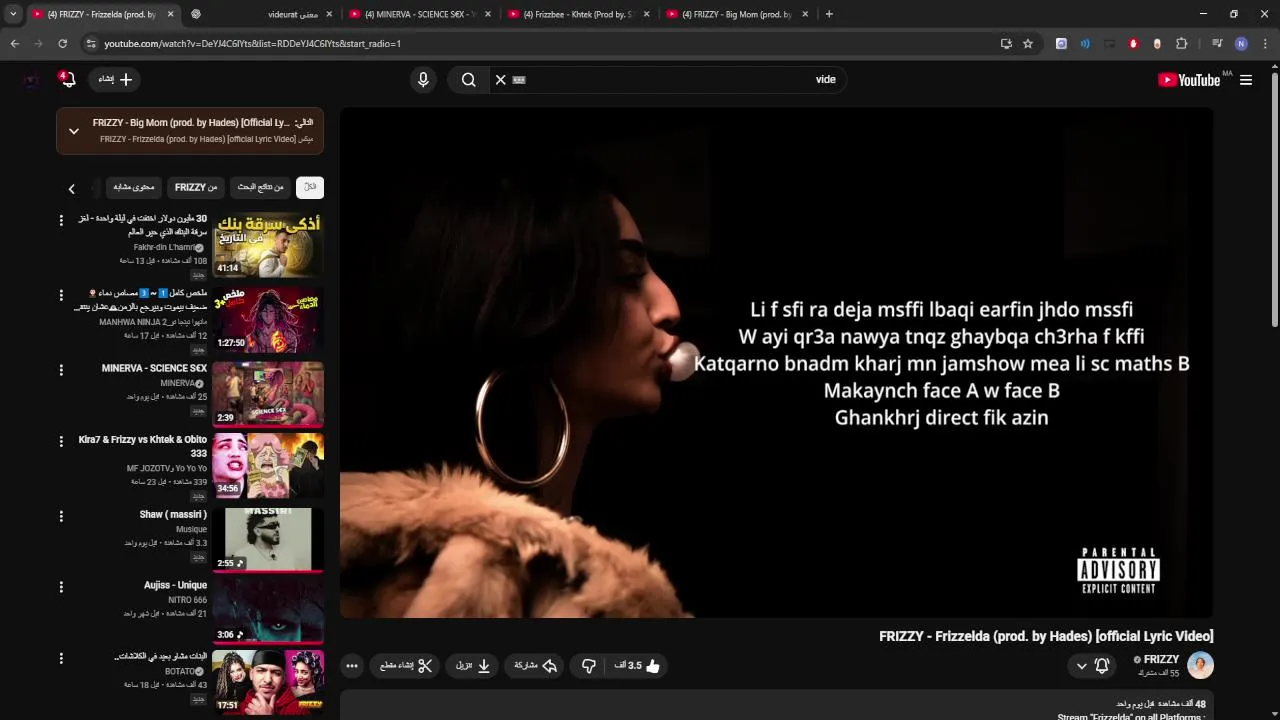Screen dimensions: 1280x720
Task: Open options menu for Aujiss - Unique
Action: point(61,587)
